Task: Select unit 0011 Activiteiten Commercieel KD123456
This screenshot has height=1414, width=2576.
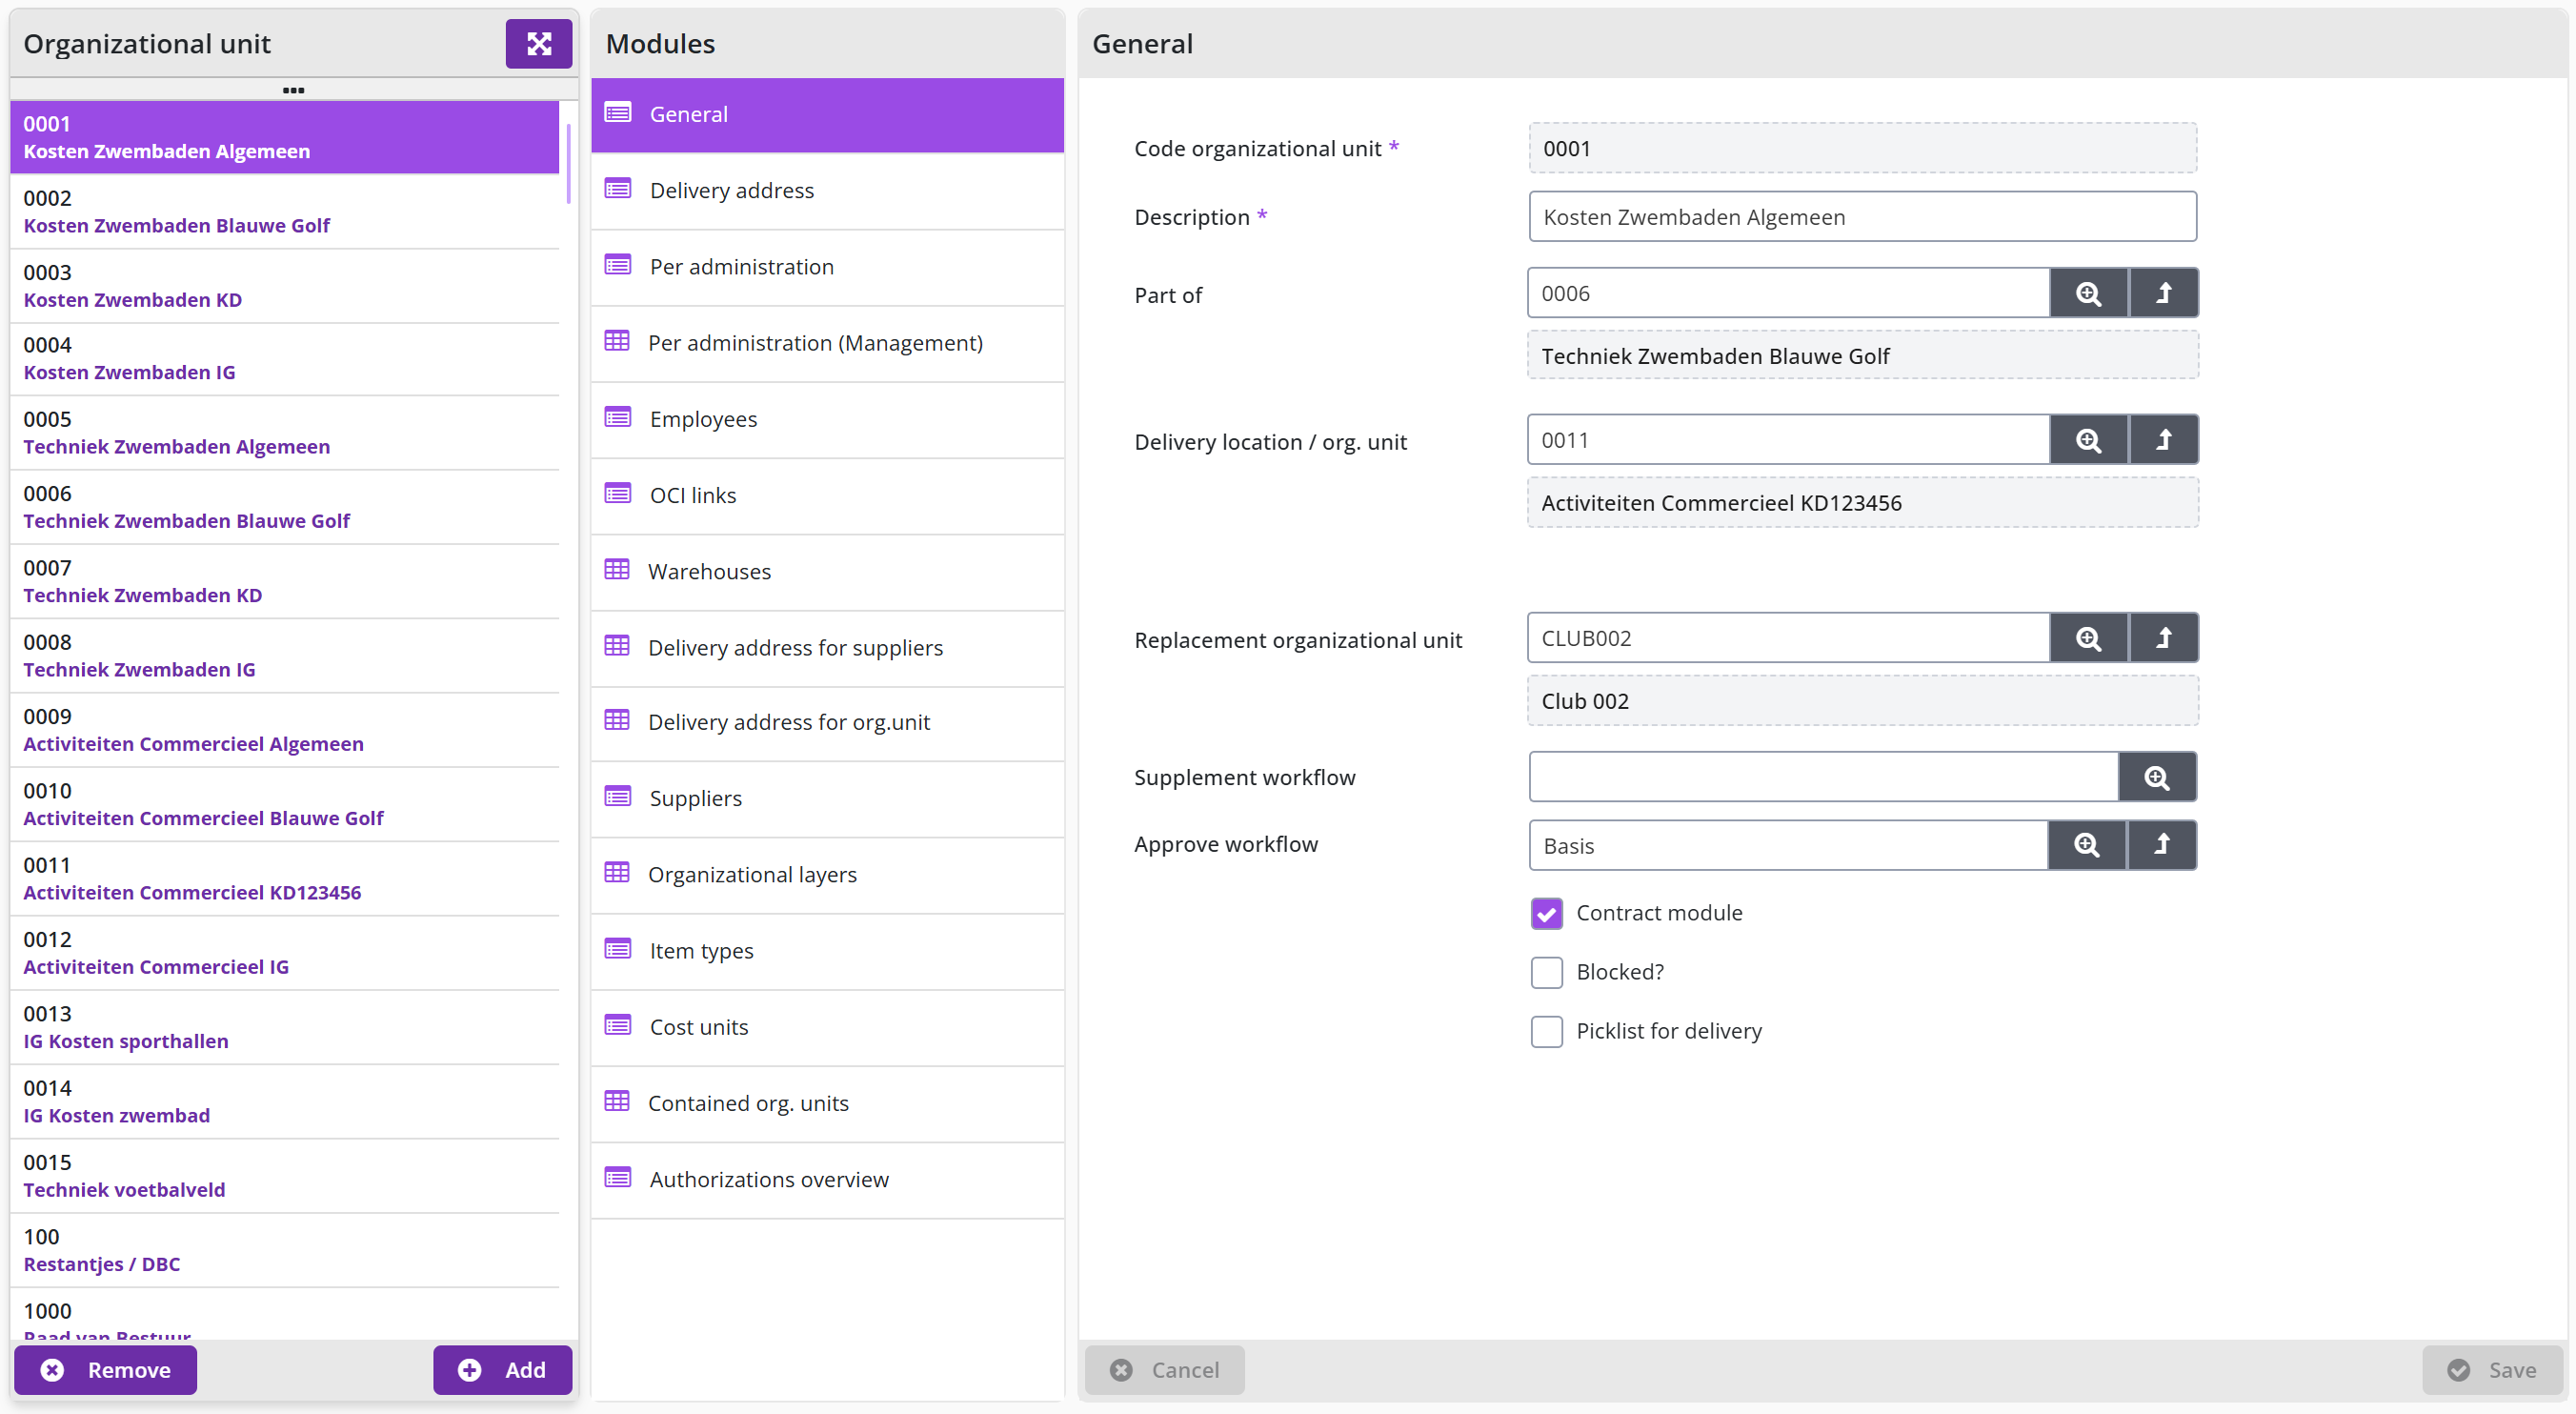Action: coord(284,879)
